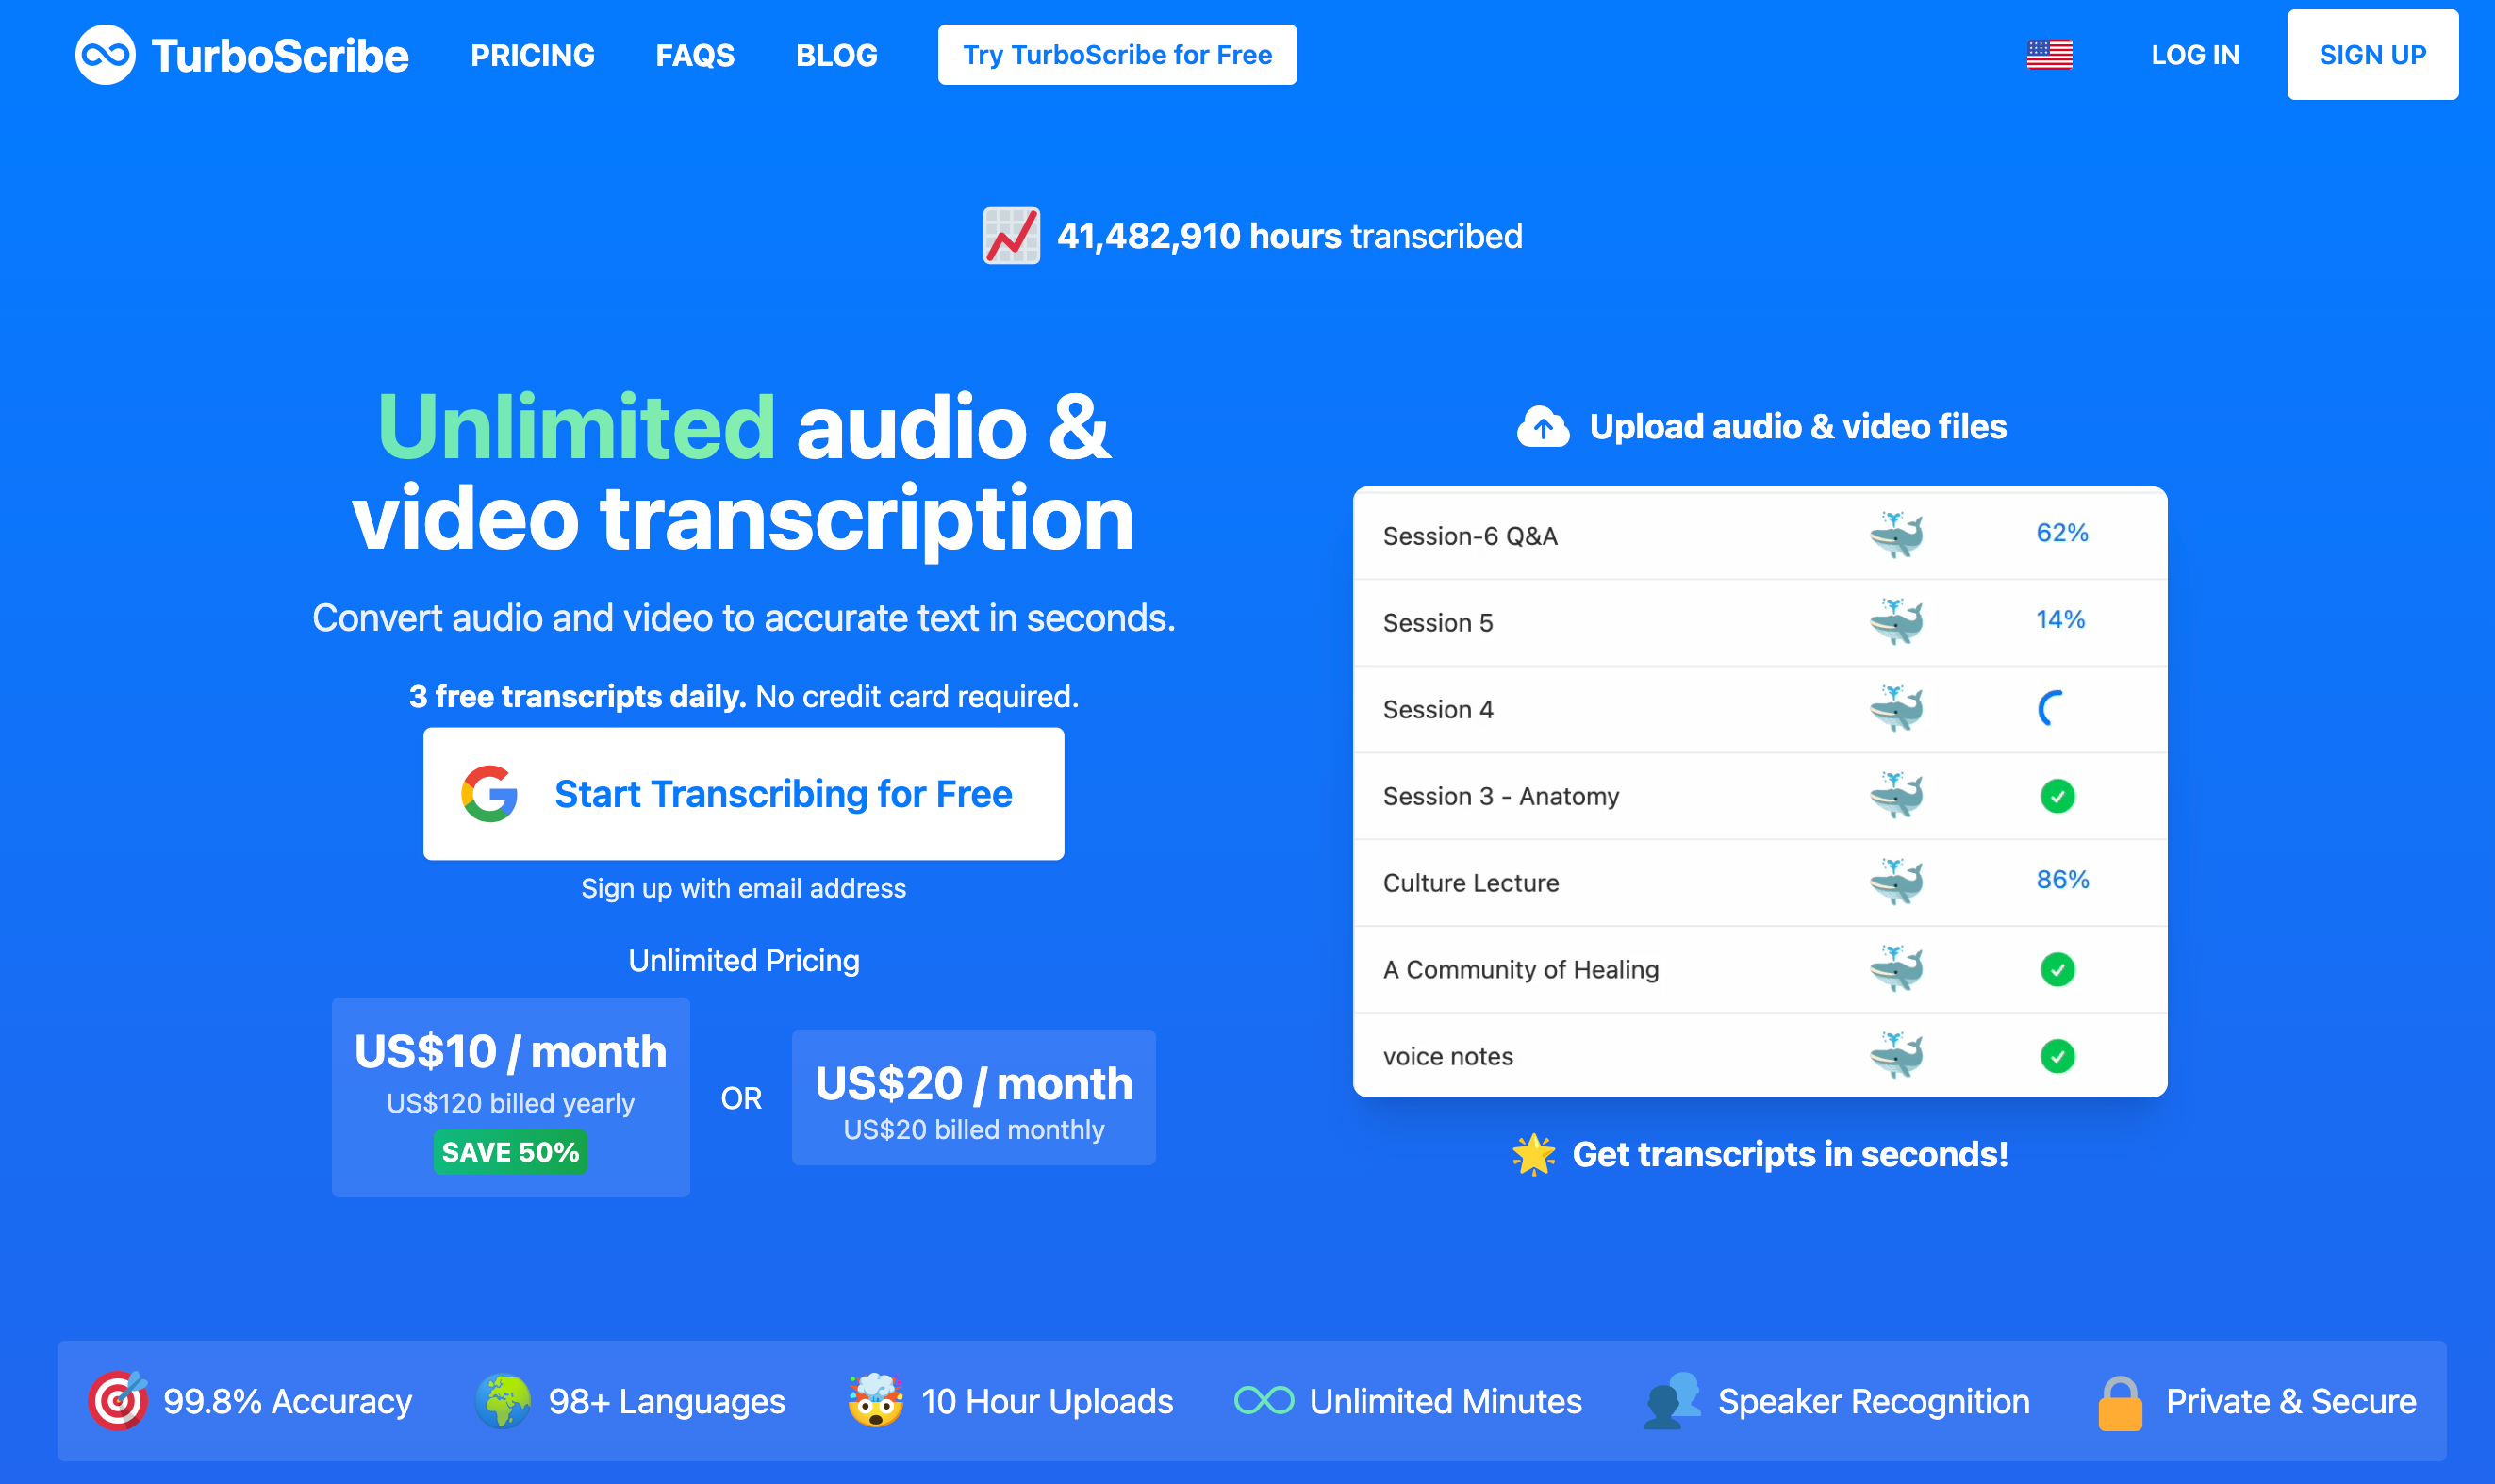Click US$120 billed yearly text
Viewport: 2495px width, 1484px height.
click(x=510, y=1103)
